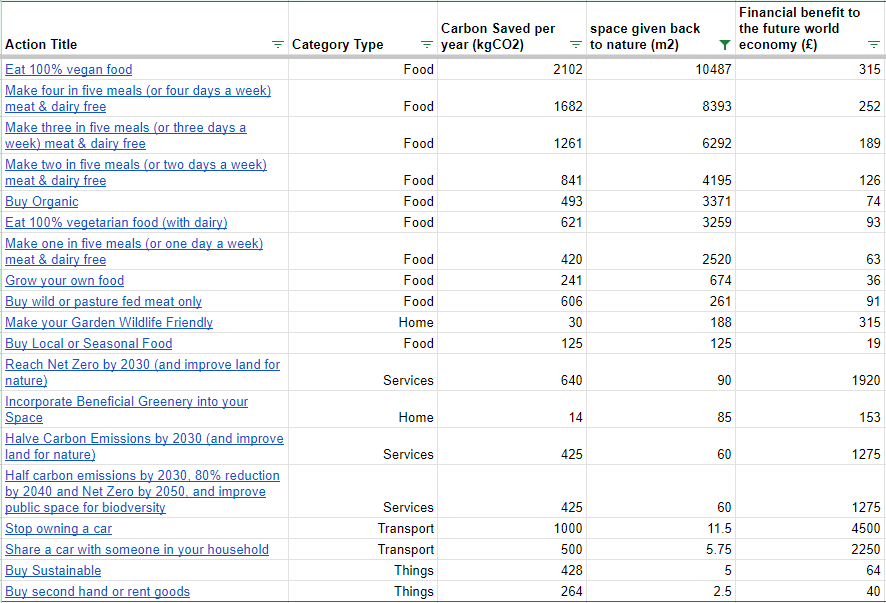Open the 'Buy Organic' link
Screen dimensions: 886x603
point(42,201)
